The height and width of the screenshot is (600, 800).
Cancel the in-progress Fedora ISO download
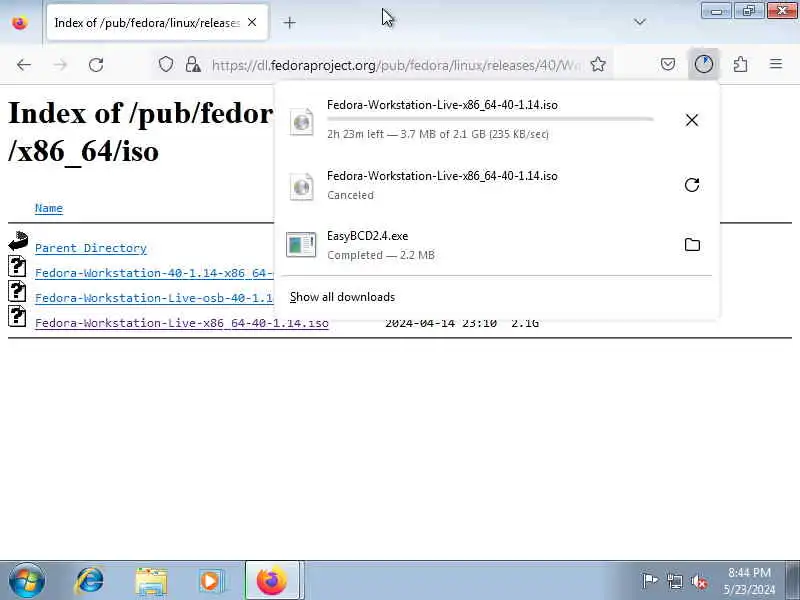pos(692,120)
